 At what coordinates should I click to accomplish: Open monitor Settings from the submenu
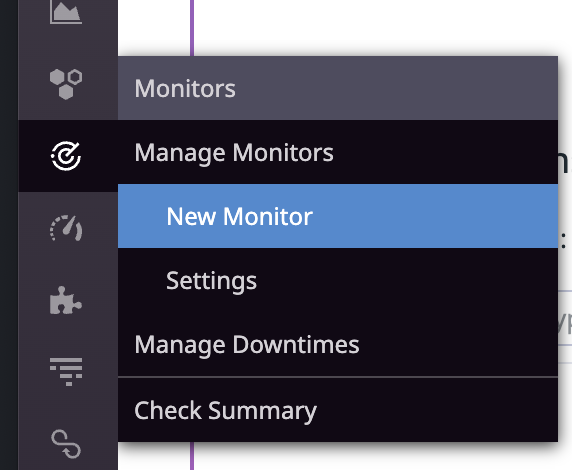211,281
